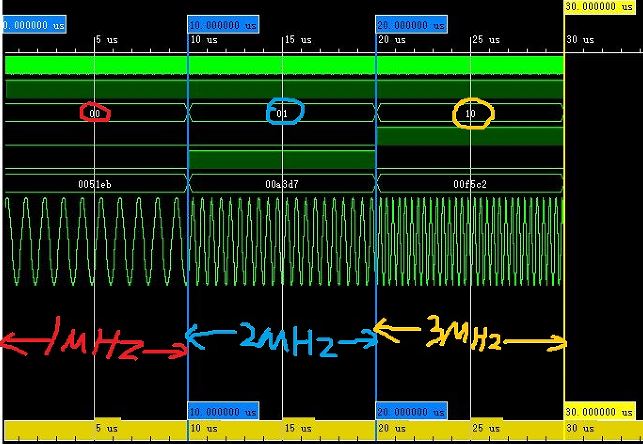This screenshot has height=444, width=643.
Task: Click the 15 us label on the yellow ruler
Action: point(298,428)
